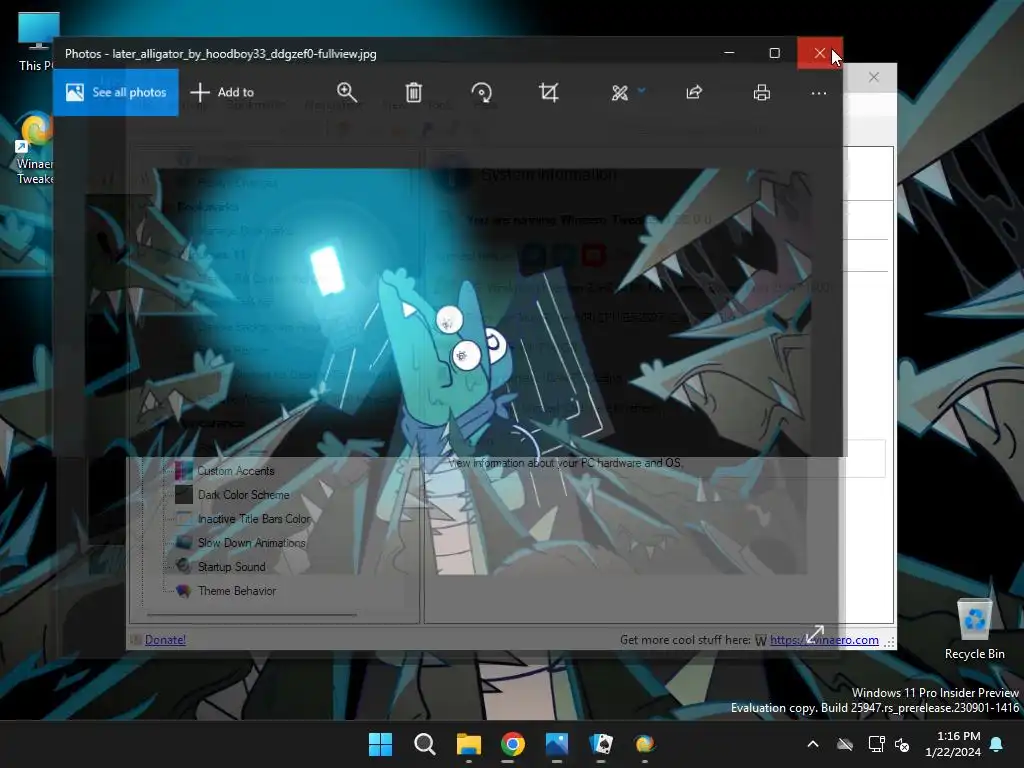Toggle fullscreen with the diagonal arrows icon
The width and height of the screenshot is (1024, 768).
814,634
